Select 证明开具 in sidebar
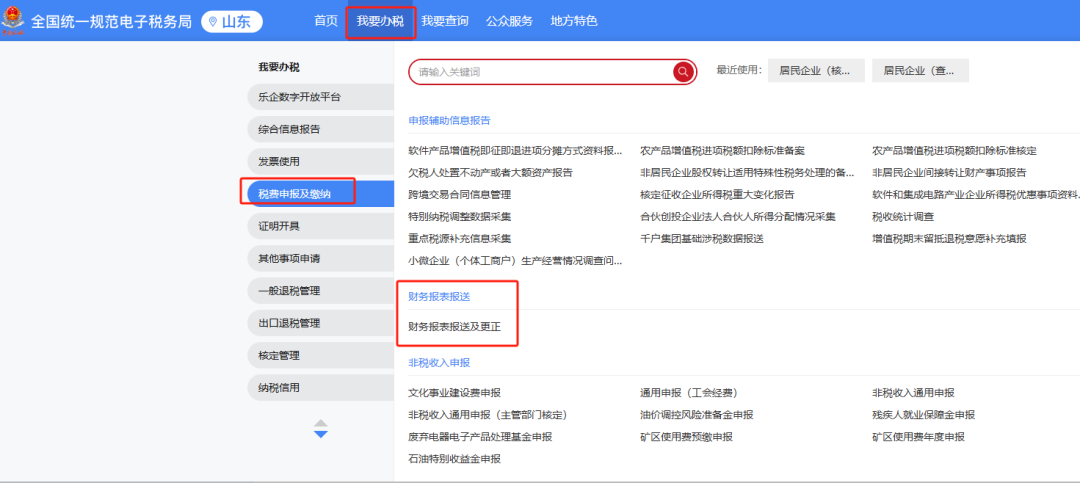This screenshot has width=1080, height=483. (x=320, y=226)
